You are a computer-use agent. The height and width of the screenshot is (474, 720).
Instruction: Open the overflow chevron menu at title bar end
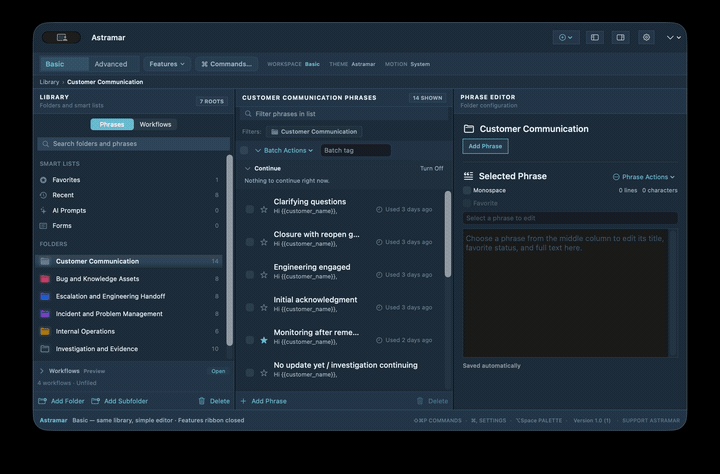[673, 38]
